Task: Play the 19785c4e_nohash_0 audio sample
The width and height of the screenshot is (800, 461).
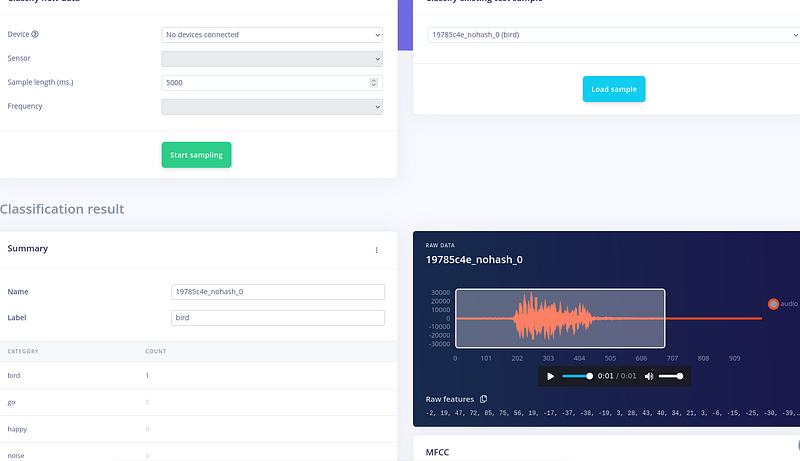Action: pos(551,376)
